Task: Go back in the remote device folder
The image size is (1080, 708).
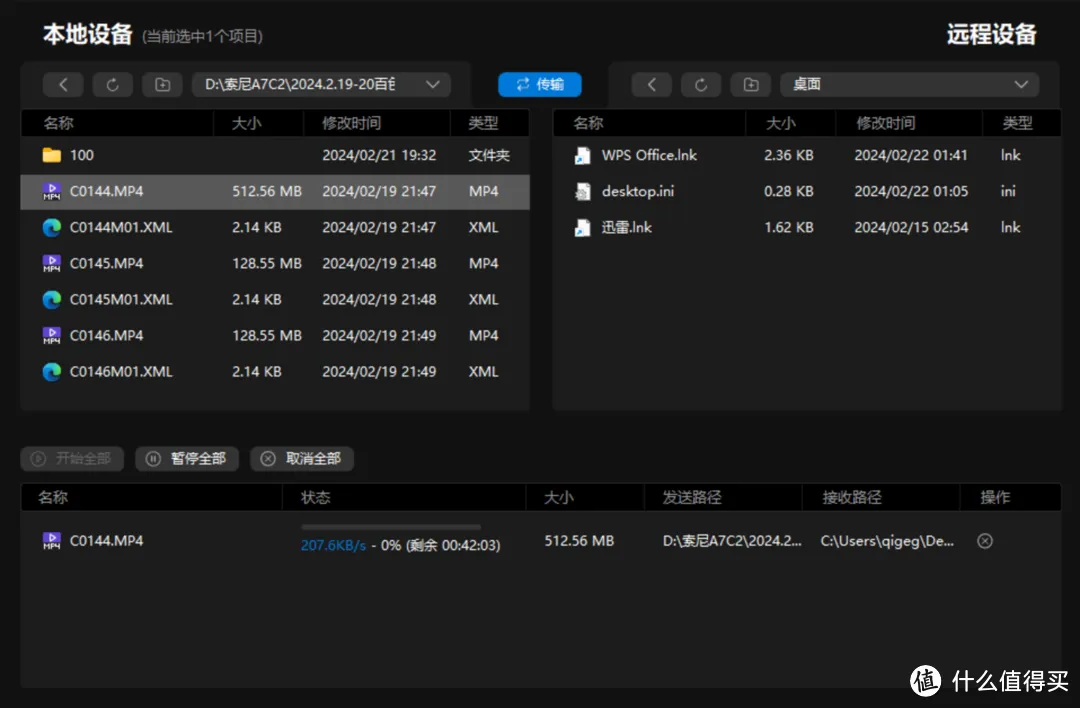Action: 652,85
